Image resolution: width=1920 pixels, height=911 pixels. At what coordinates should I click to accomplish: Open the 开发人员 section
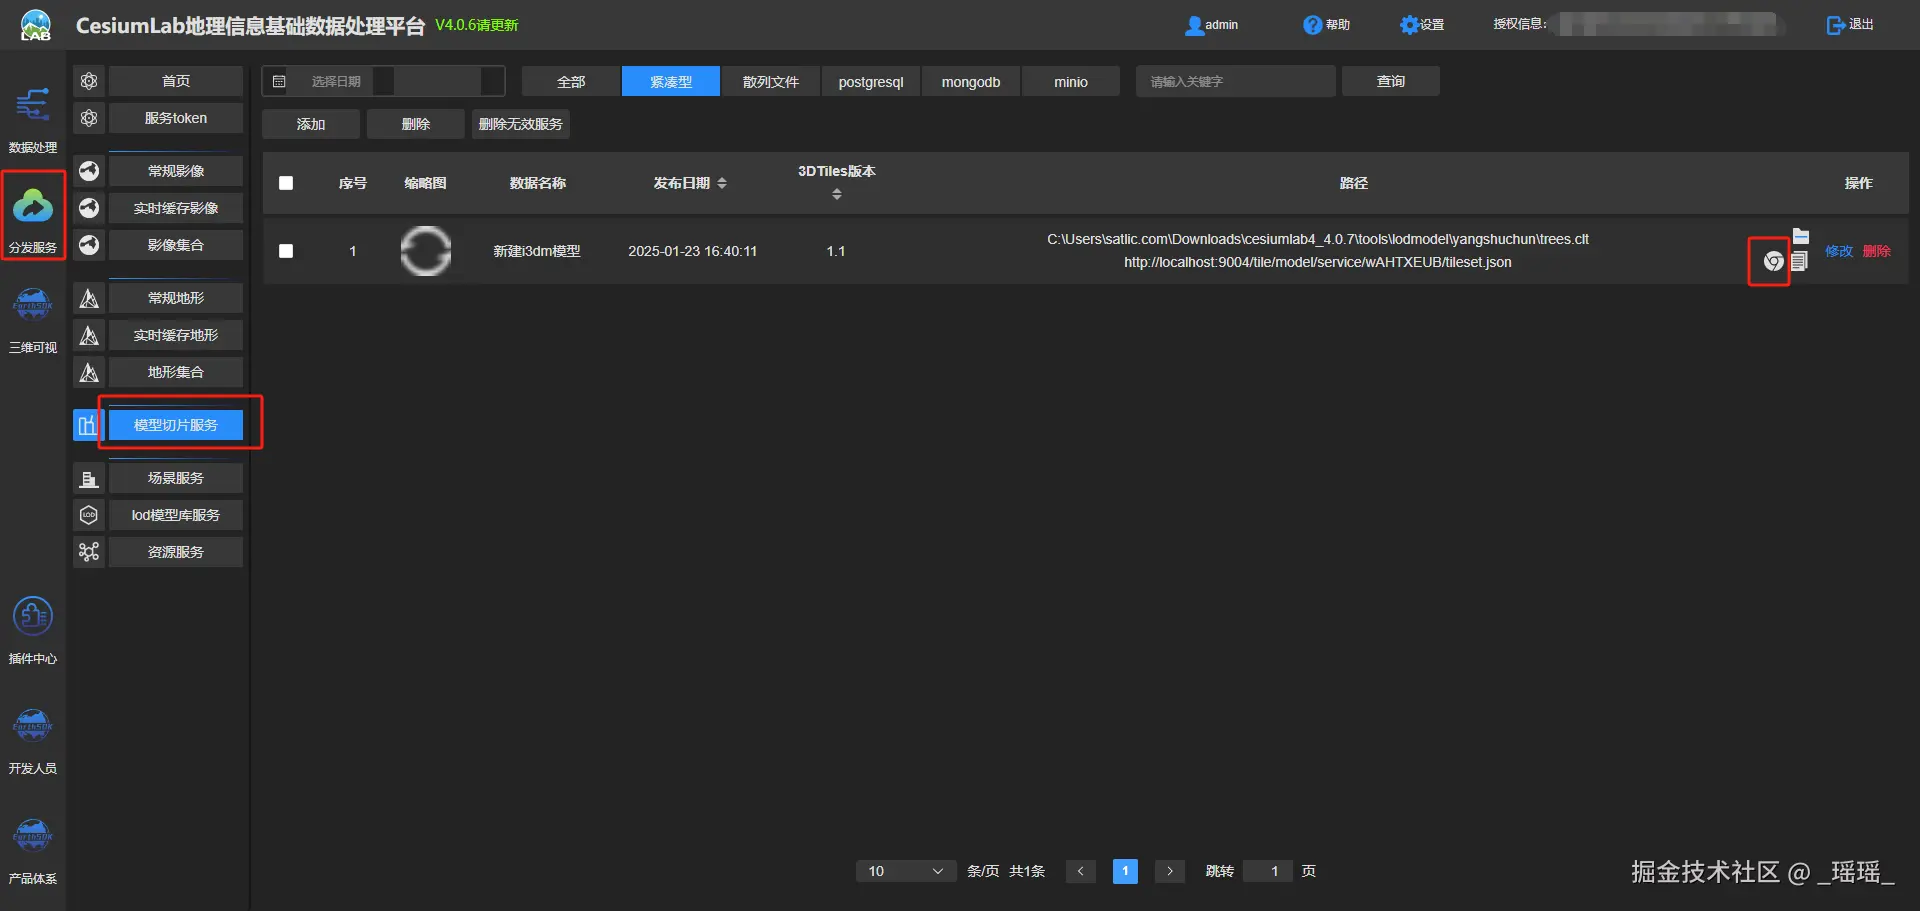coord(33,740)
